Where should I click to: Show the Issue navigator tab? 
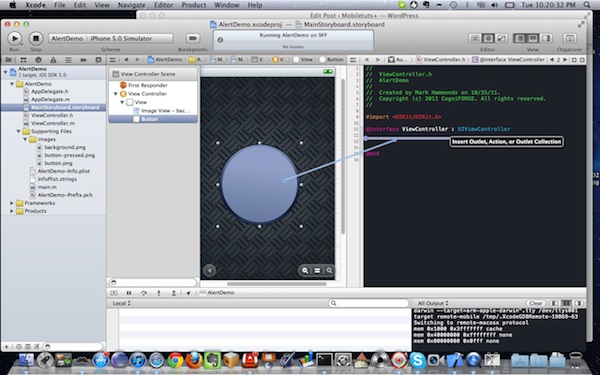[x=53, y=60]
